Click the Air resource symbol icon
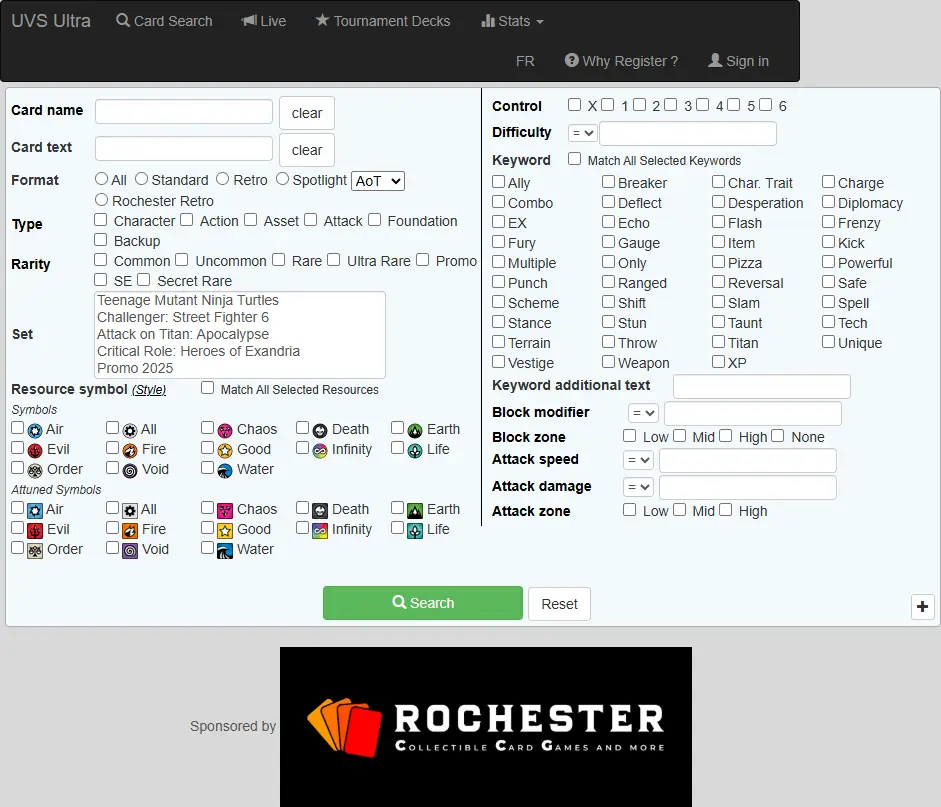The width and height of the screenshot is (941, 807). click(35, 430)
